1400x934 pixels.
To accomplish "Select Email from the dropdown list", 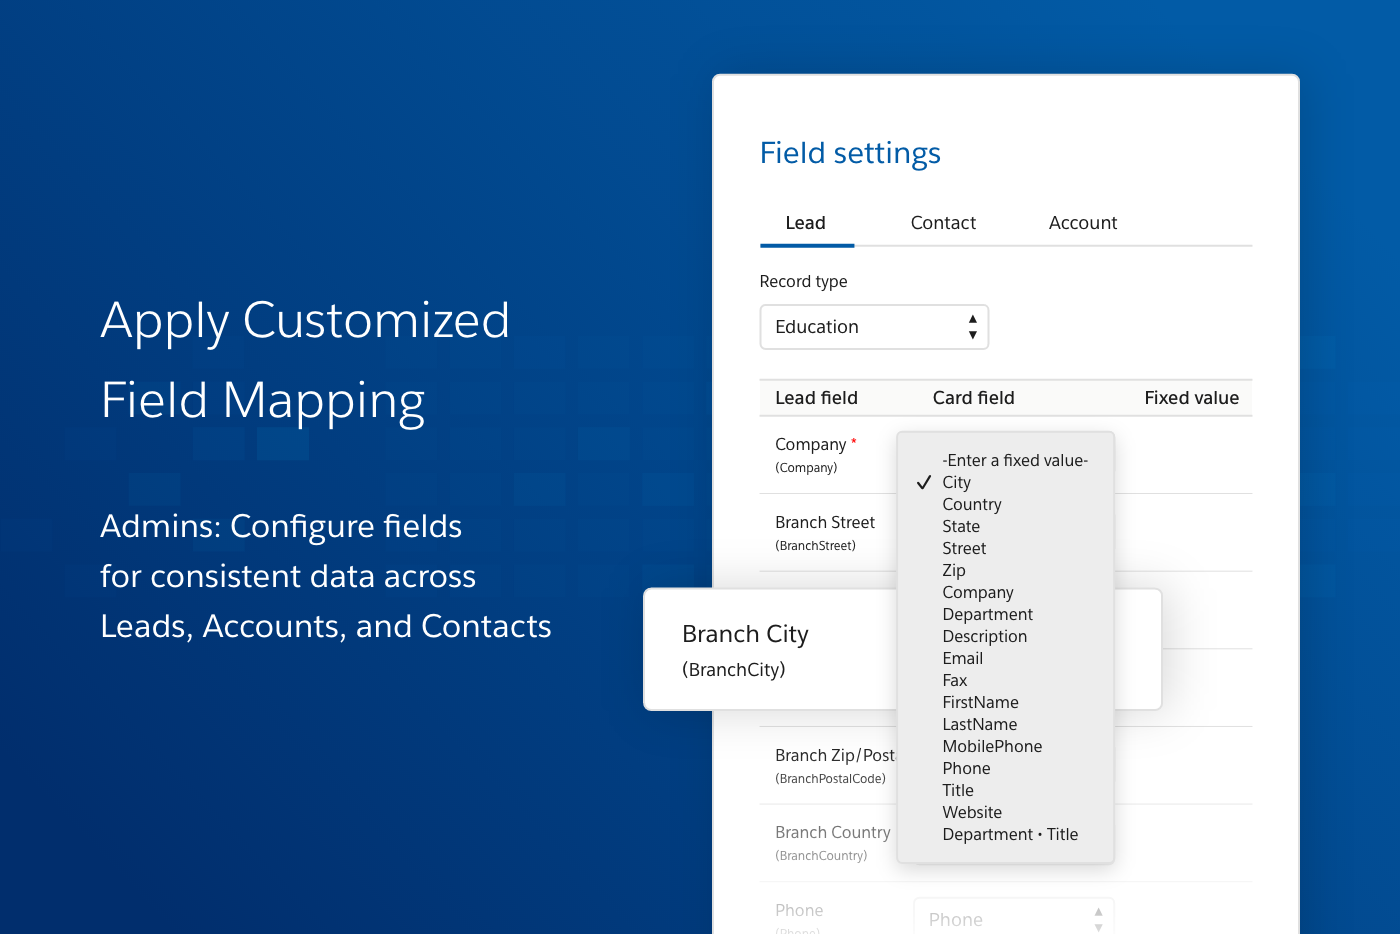I will [962, 658].
